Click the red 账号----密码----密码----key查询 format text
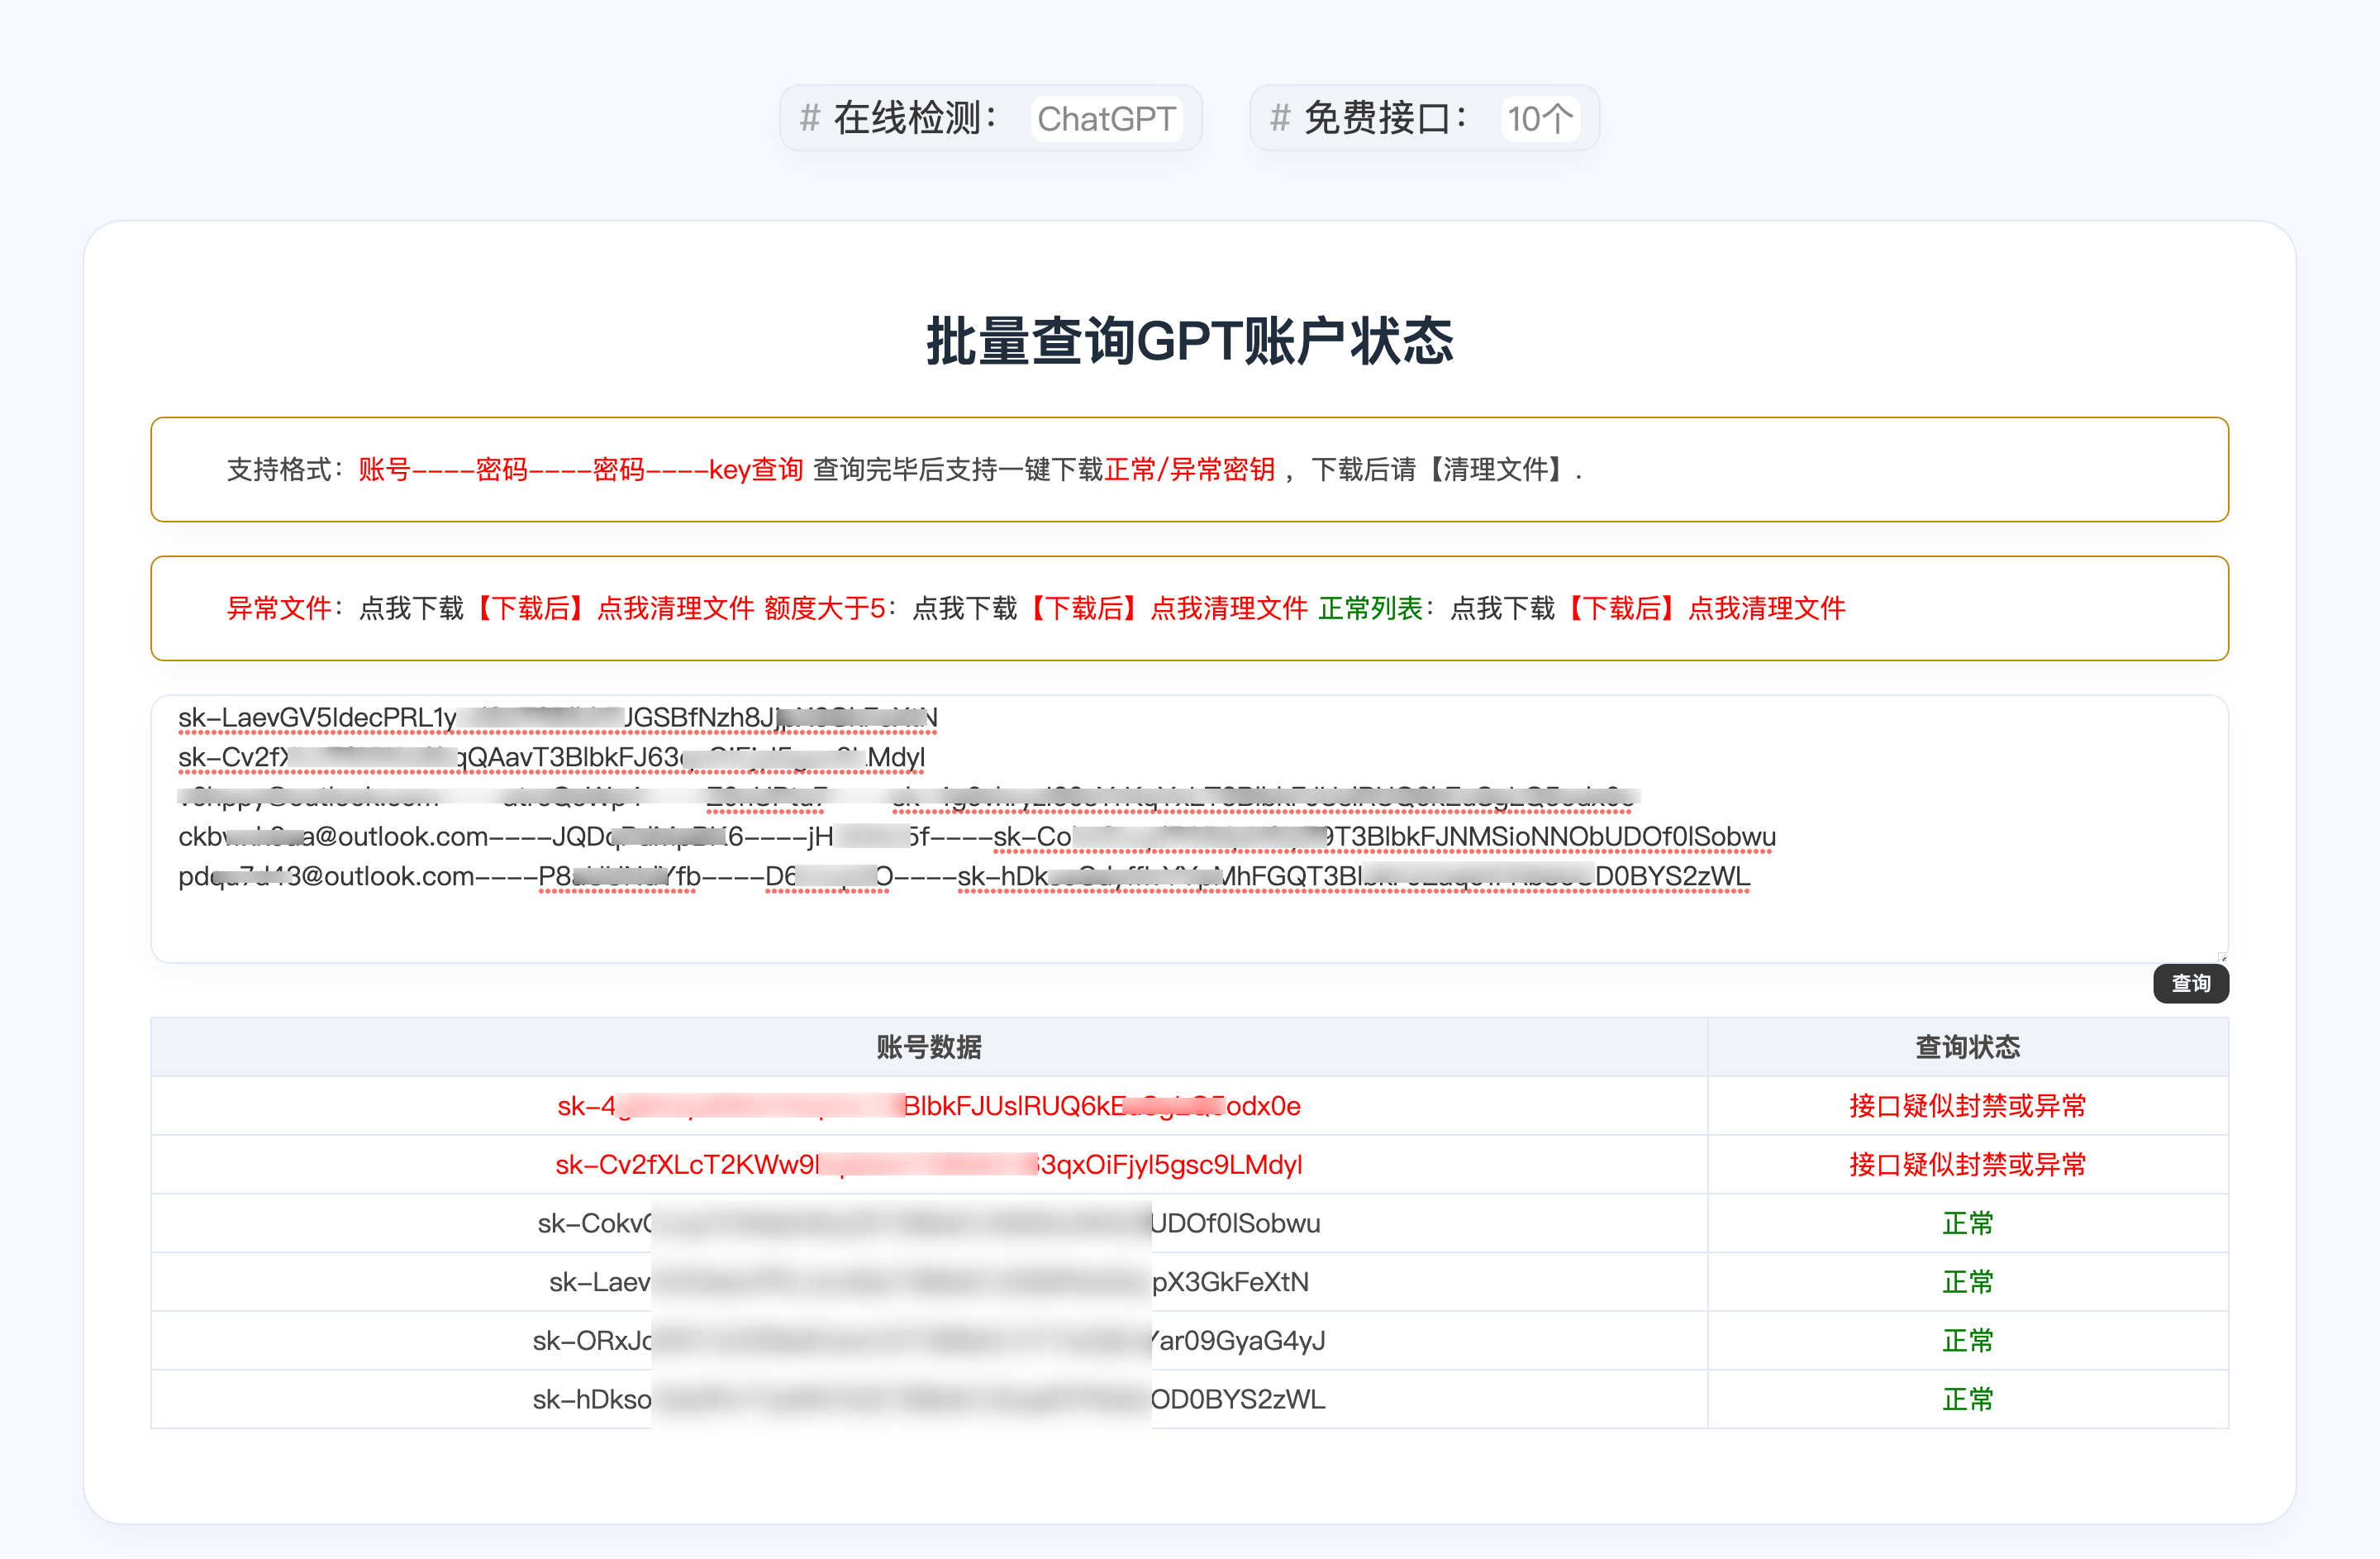Image resolution: width=2380 pixels, height=1559 pixels. pos(581,469)
